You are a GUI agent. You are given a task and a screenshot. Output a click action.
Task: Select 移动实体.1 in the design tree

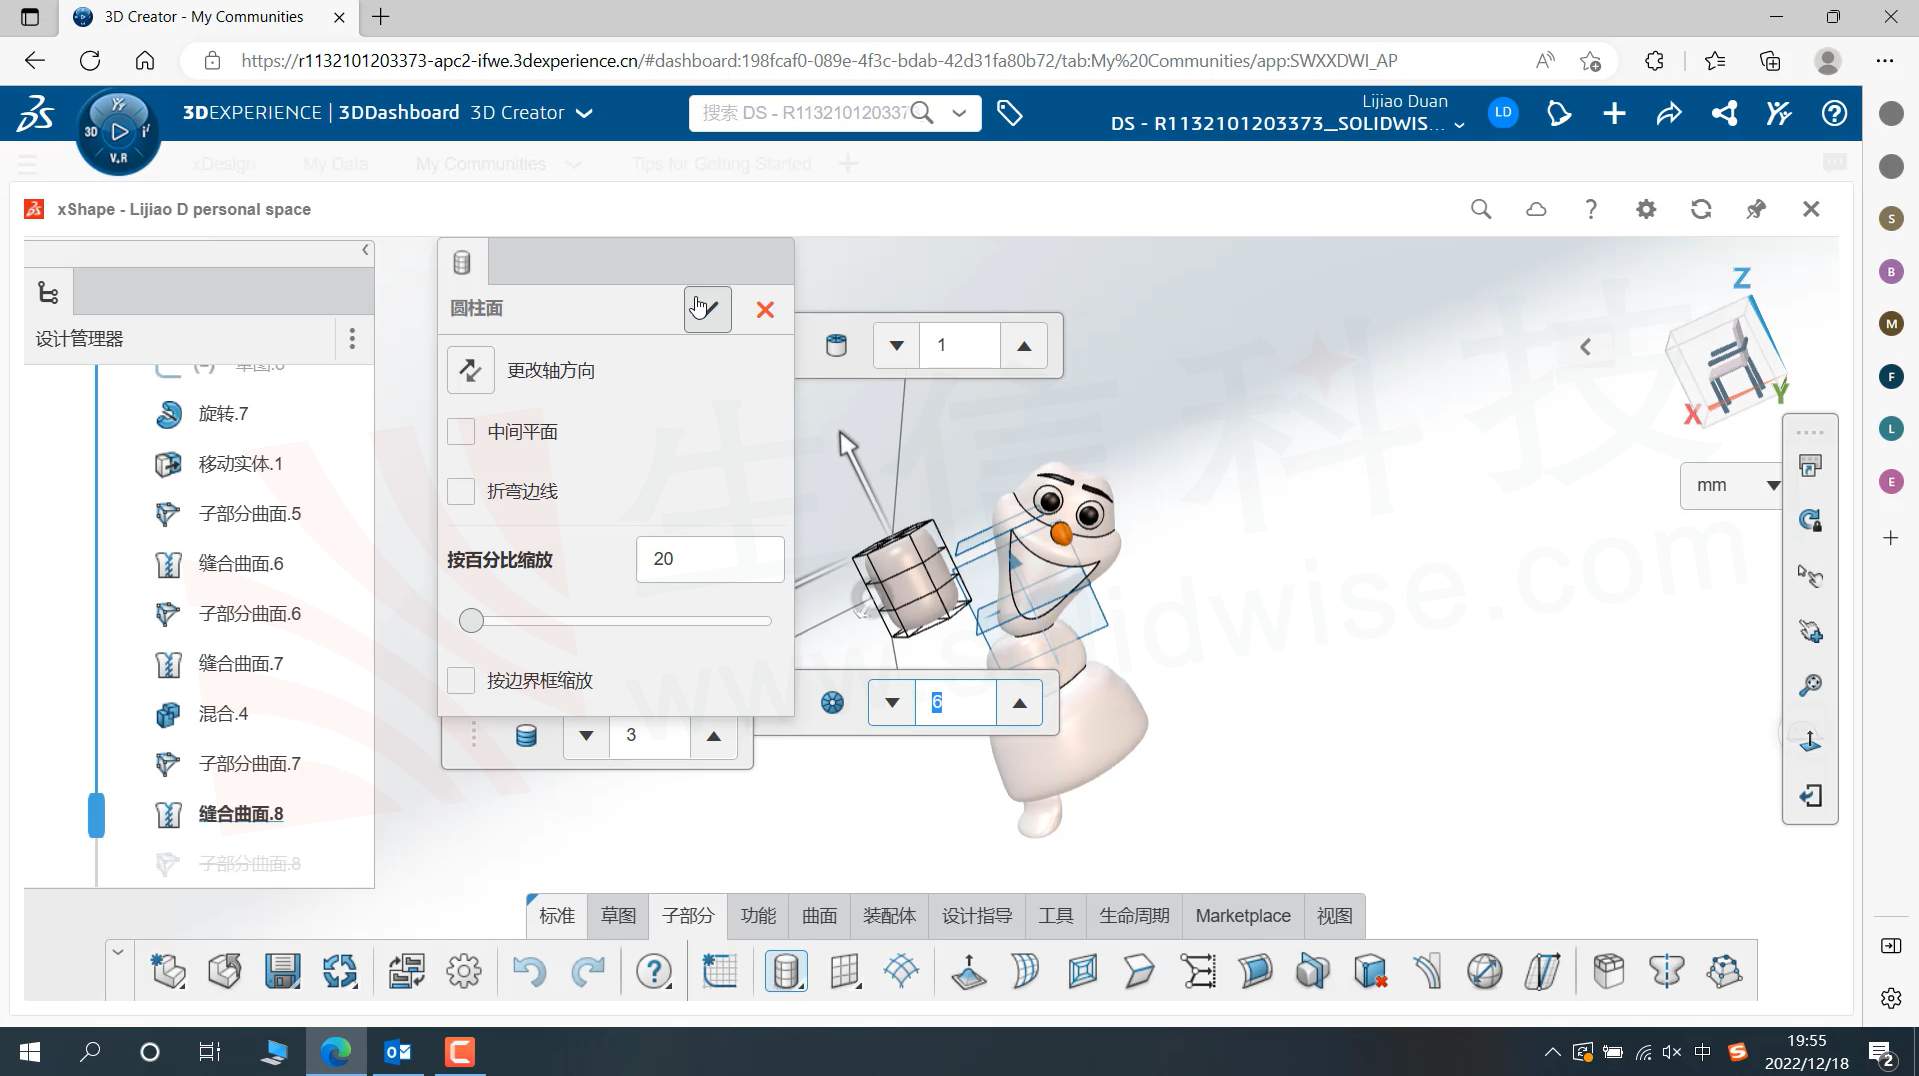click(x=240, y=464)
